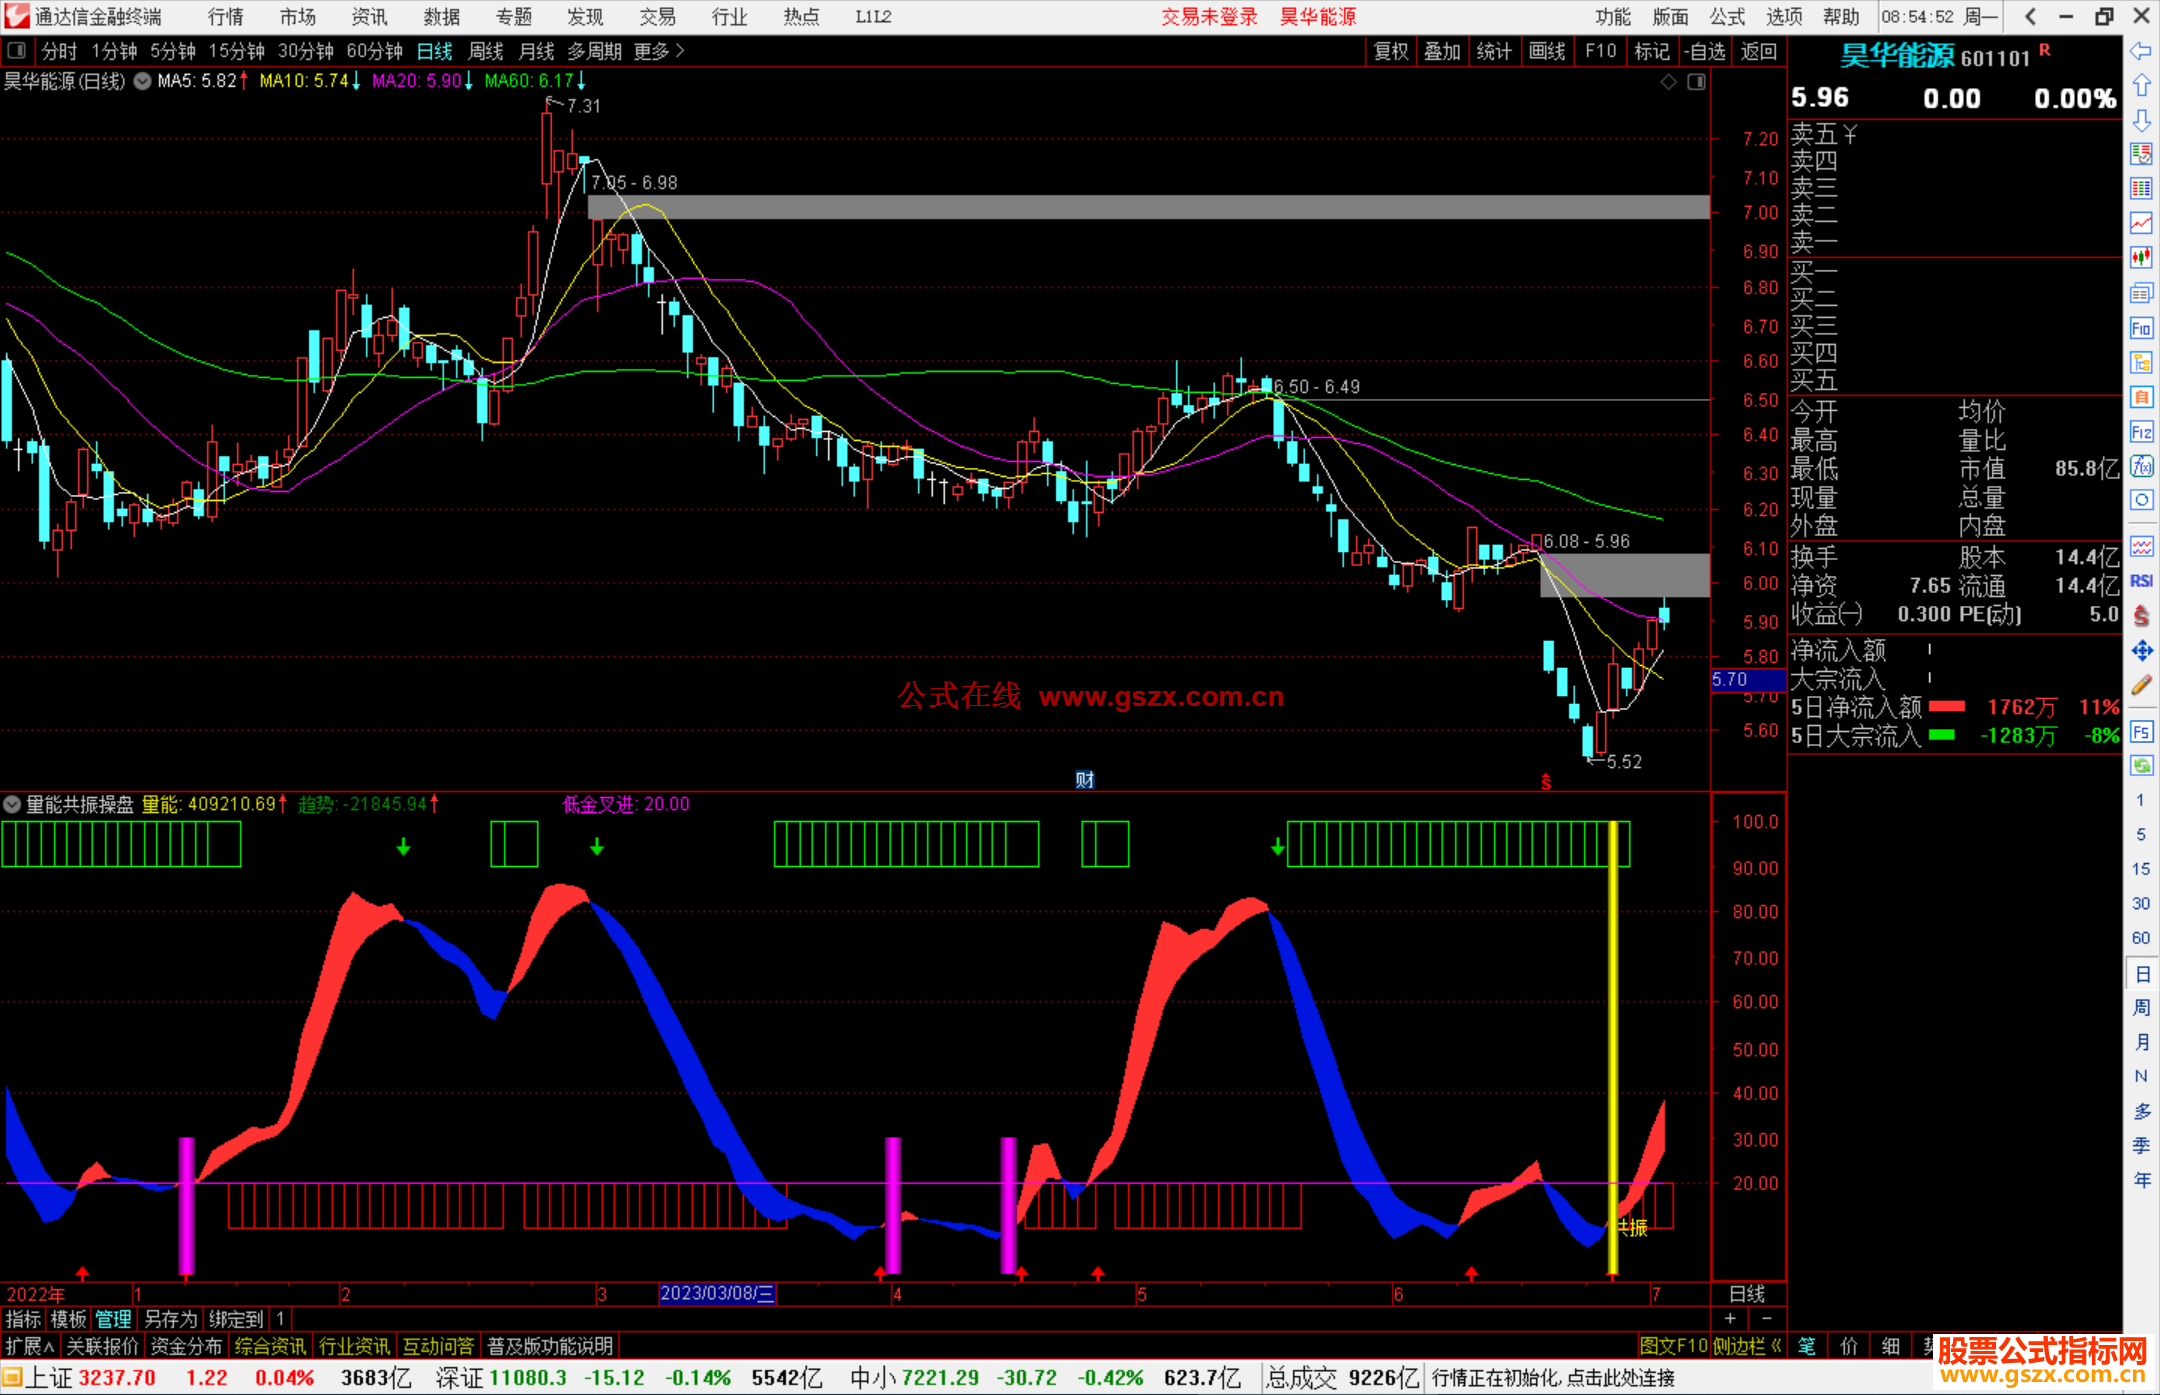
Task: Click the F5 switch sidebar icon
Action: coord(2141,732)
